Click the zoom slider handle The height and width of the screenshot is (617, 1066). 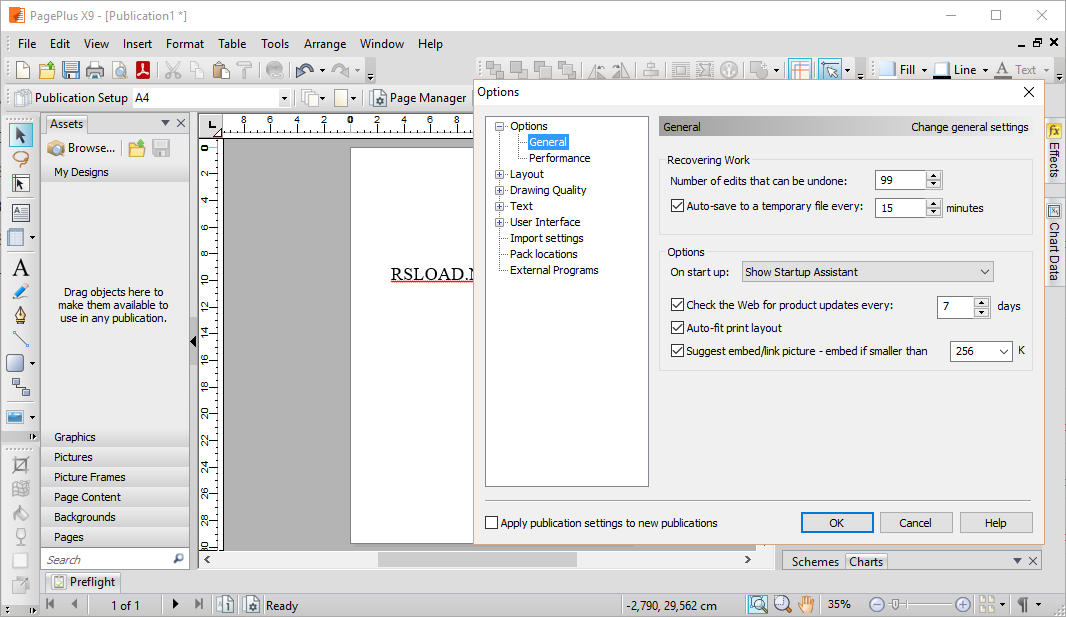pos(896,604)
